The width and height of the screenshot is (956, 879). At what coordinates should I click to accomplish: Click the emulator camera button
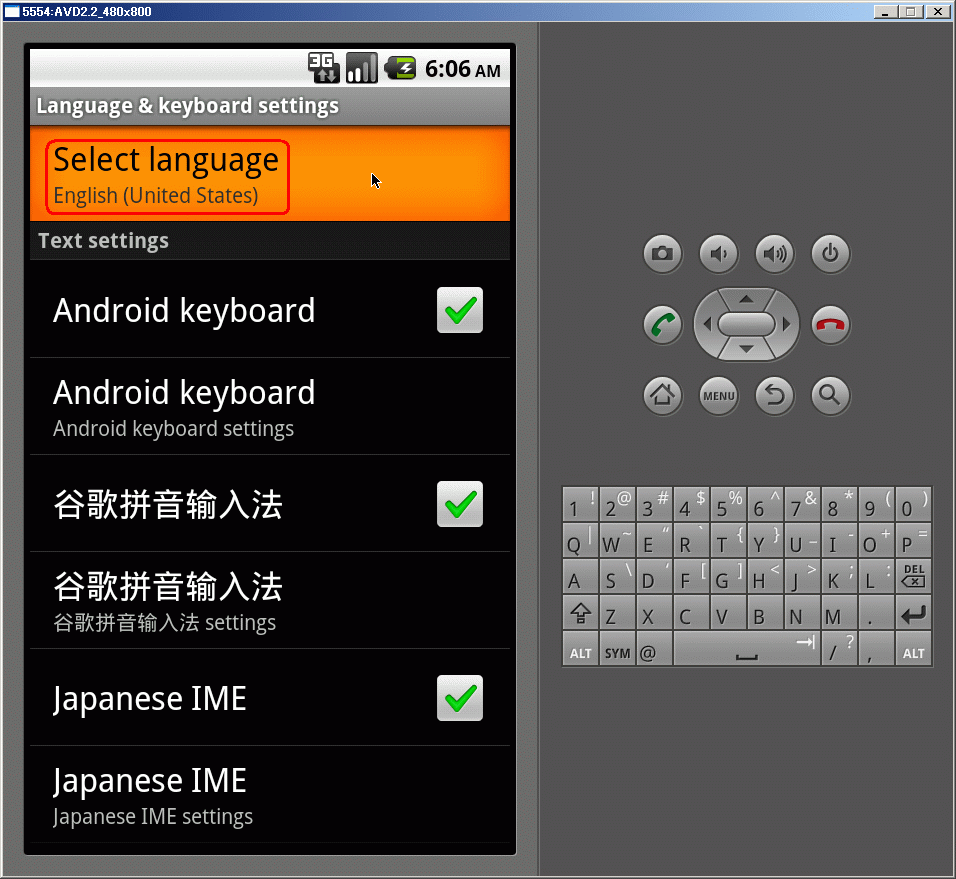click(662, 254)
